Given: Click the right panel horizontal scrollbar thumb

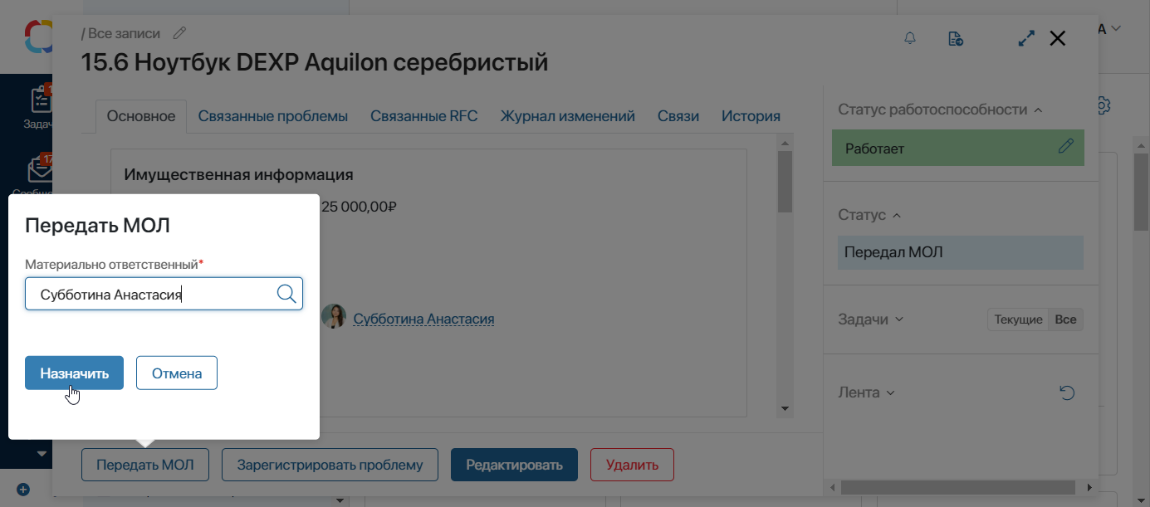Looking at the screenshot, I should [958, 487].
